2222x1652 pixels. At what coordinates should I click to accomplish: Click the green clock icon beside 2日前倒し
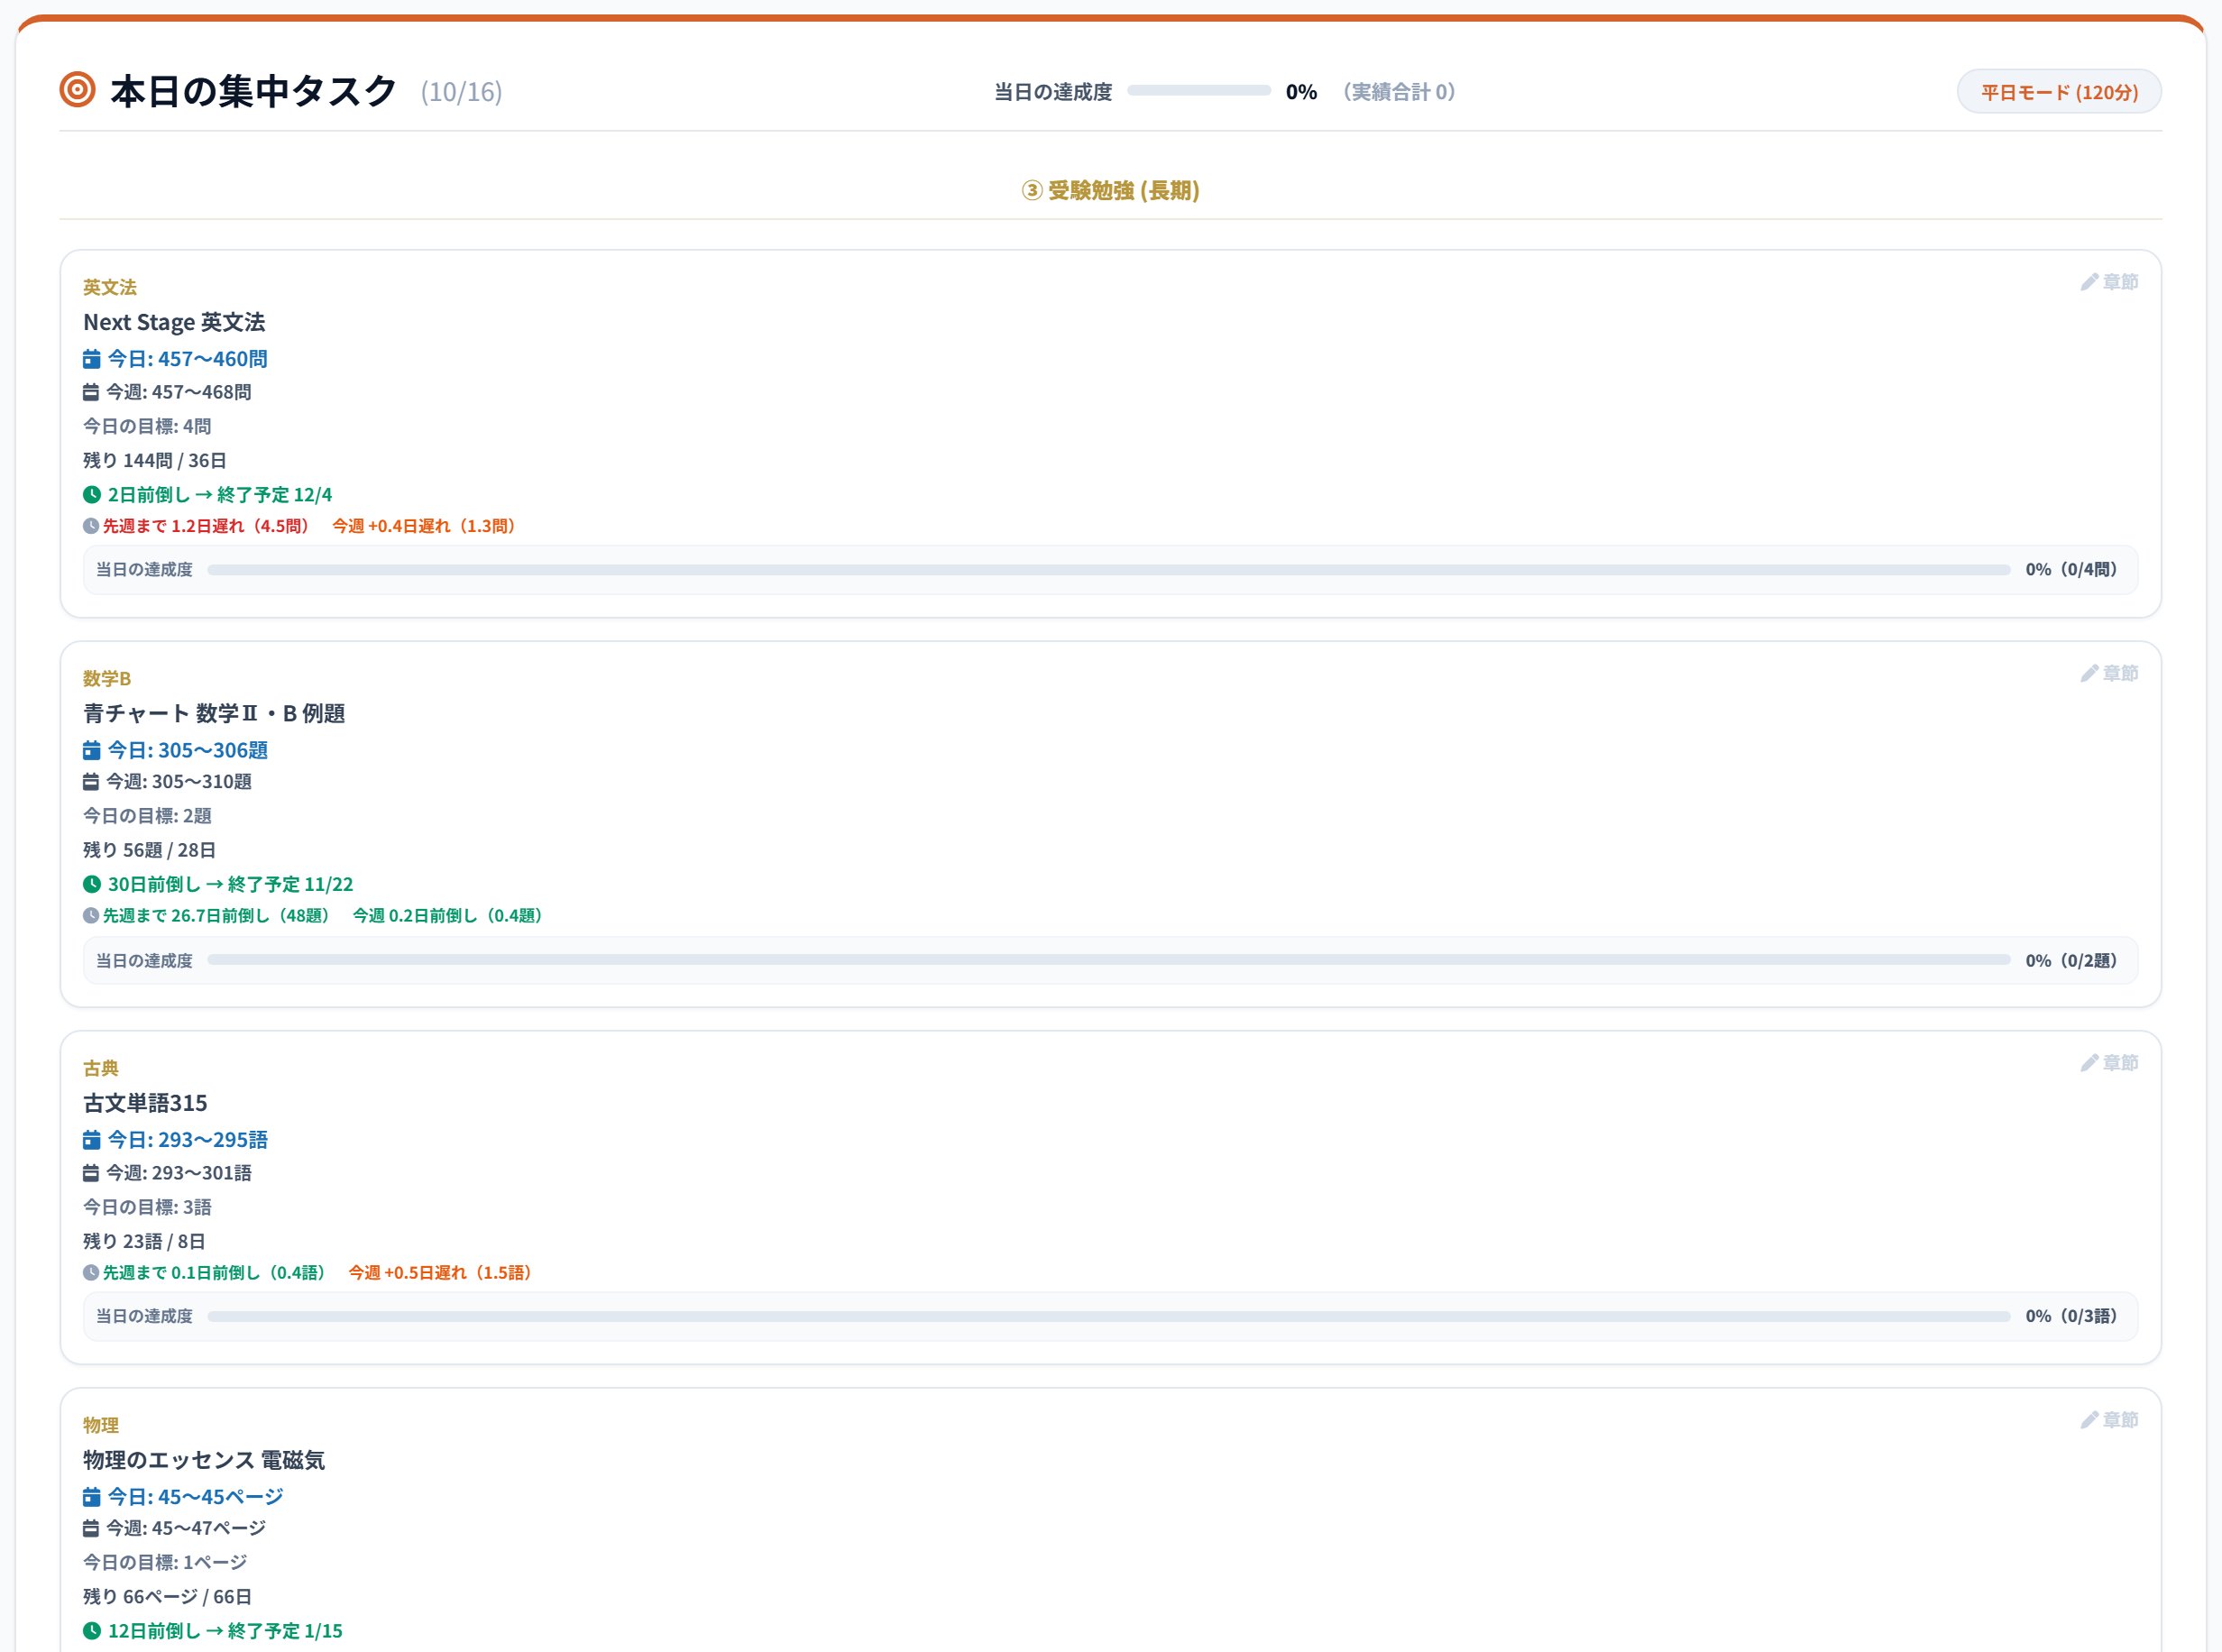pos(91,494)
